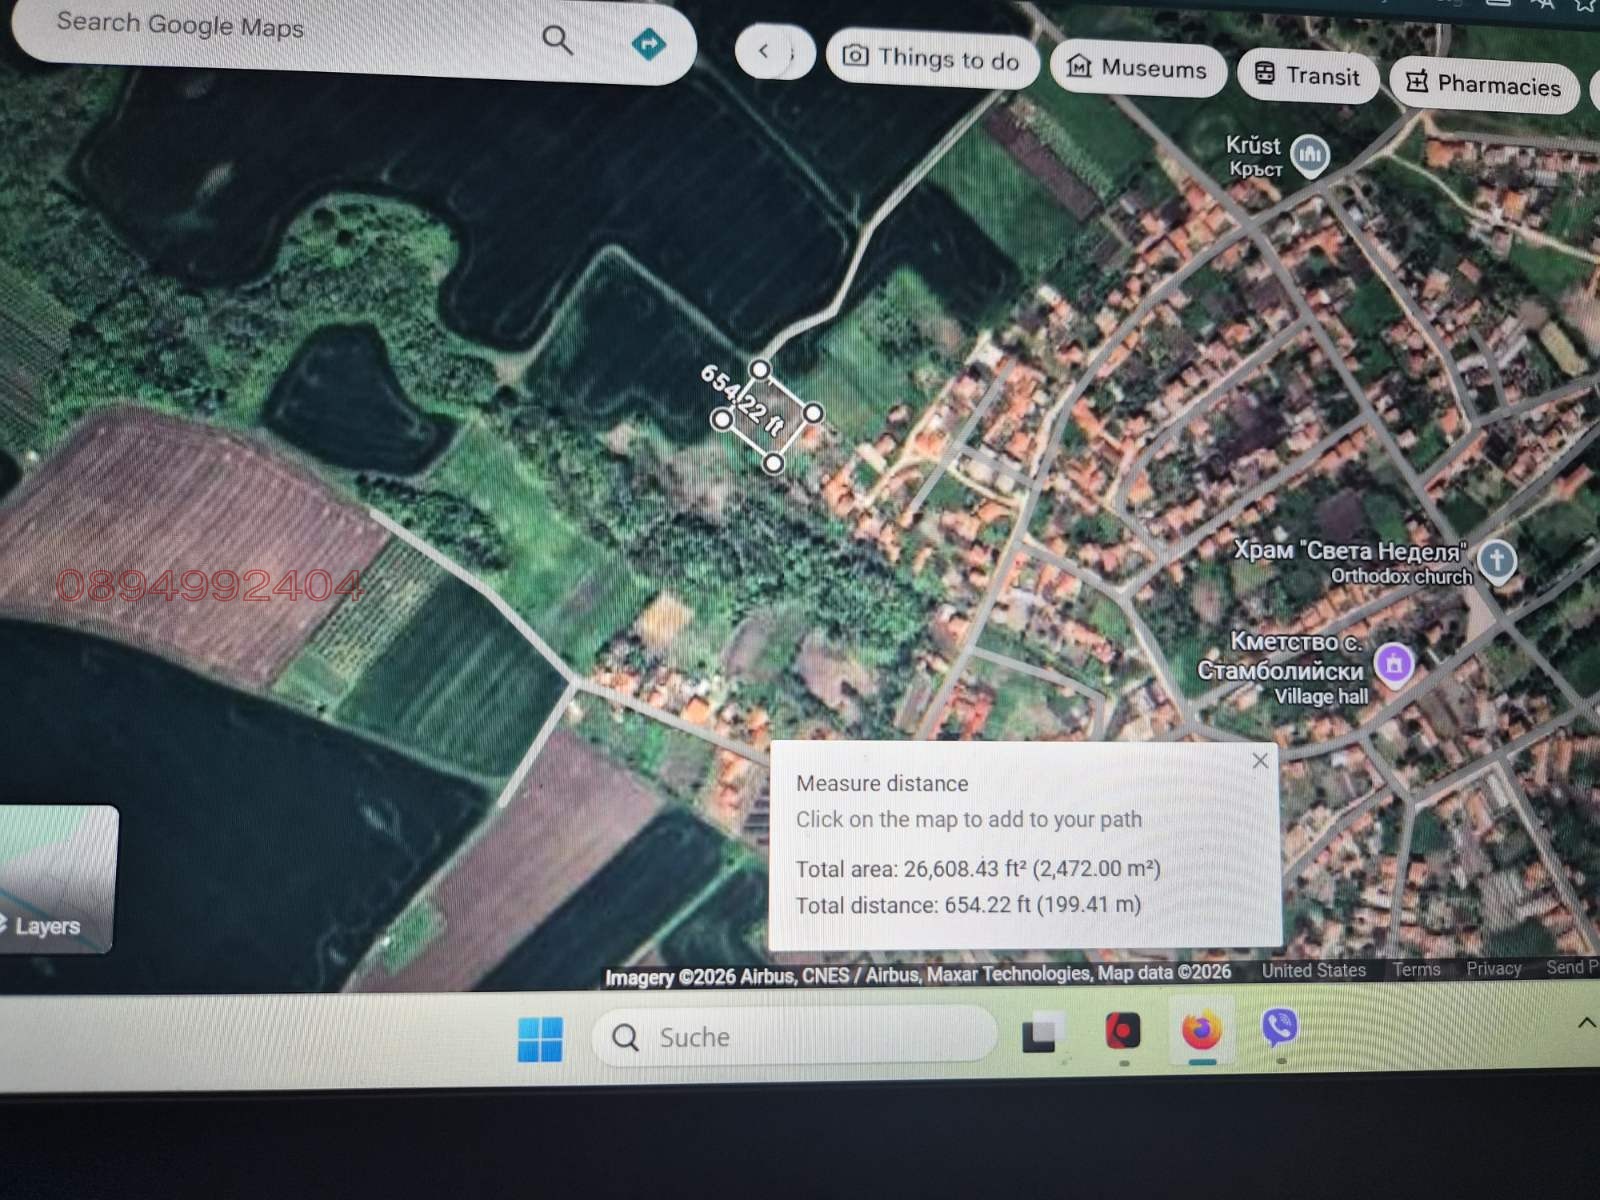Screen dimensions: 1600x1200
Task: Open directions via blue arrow icon
Action: pyautogui.click(x=649, y=44)
